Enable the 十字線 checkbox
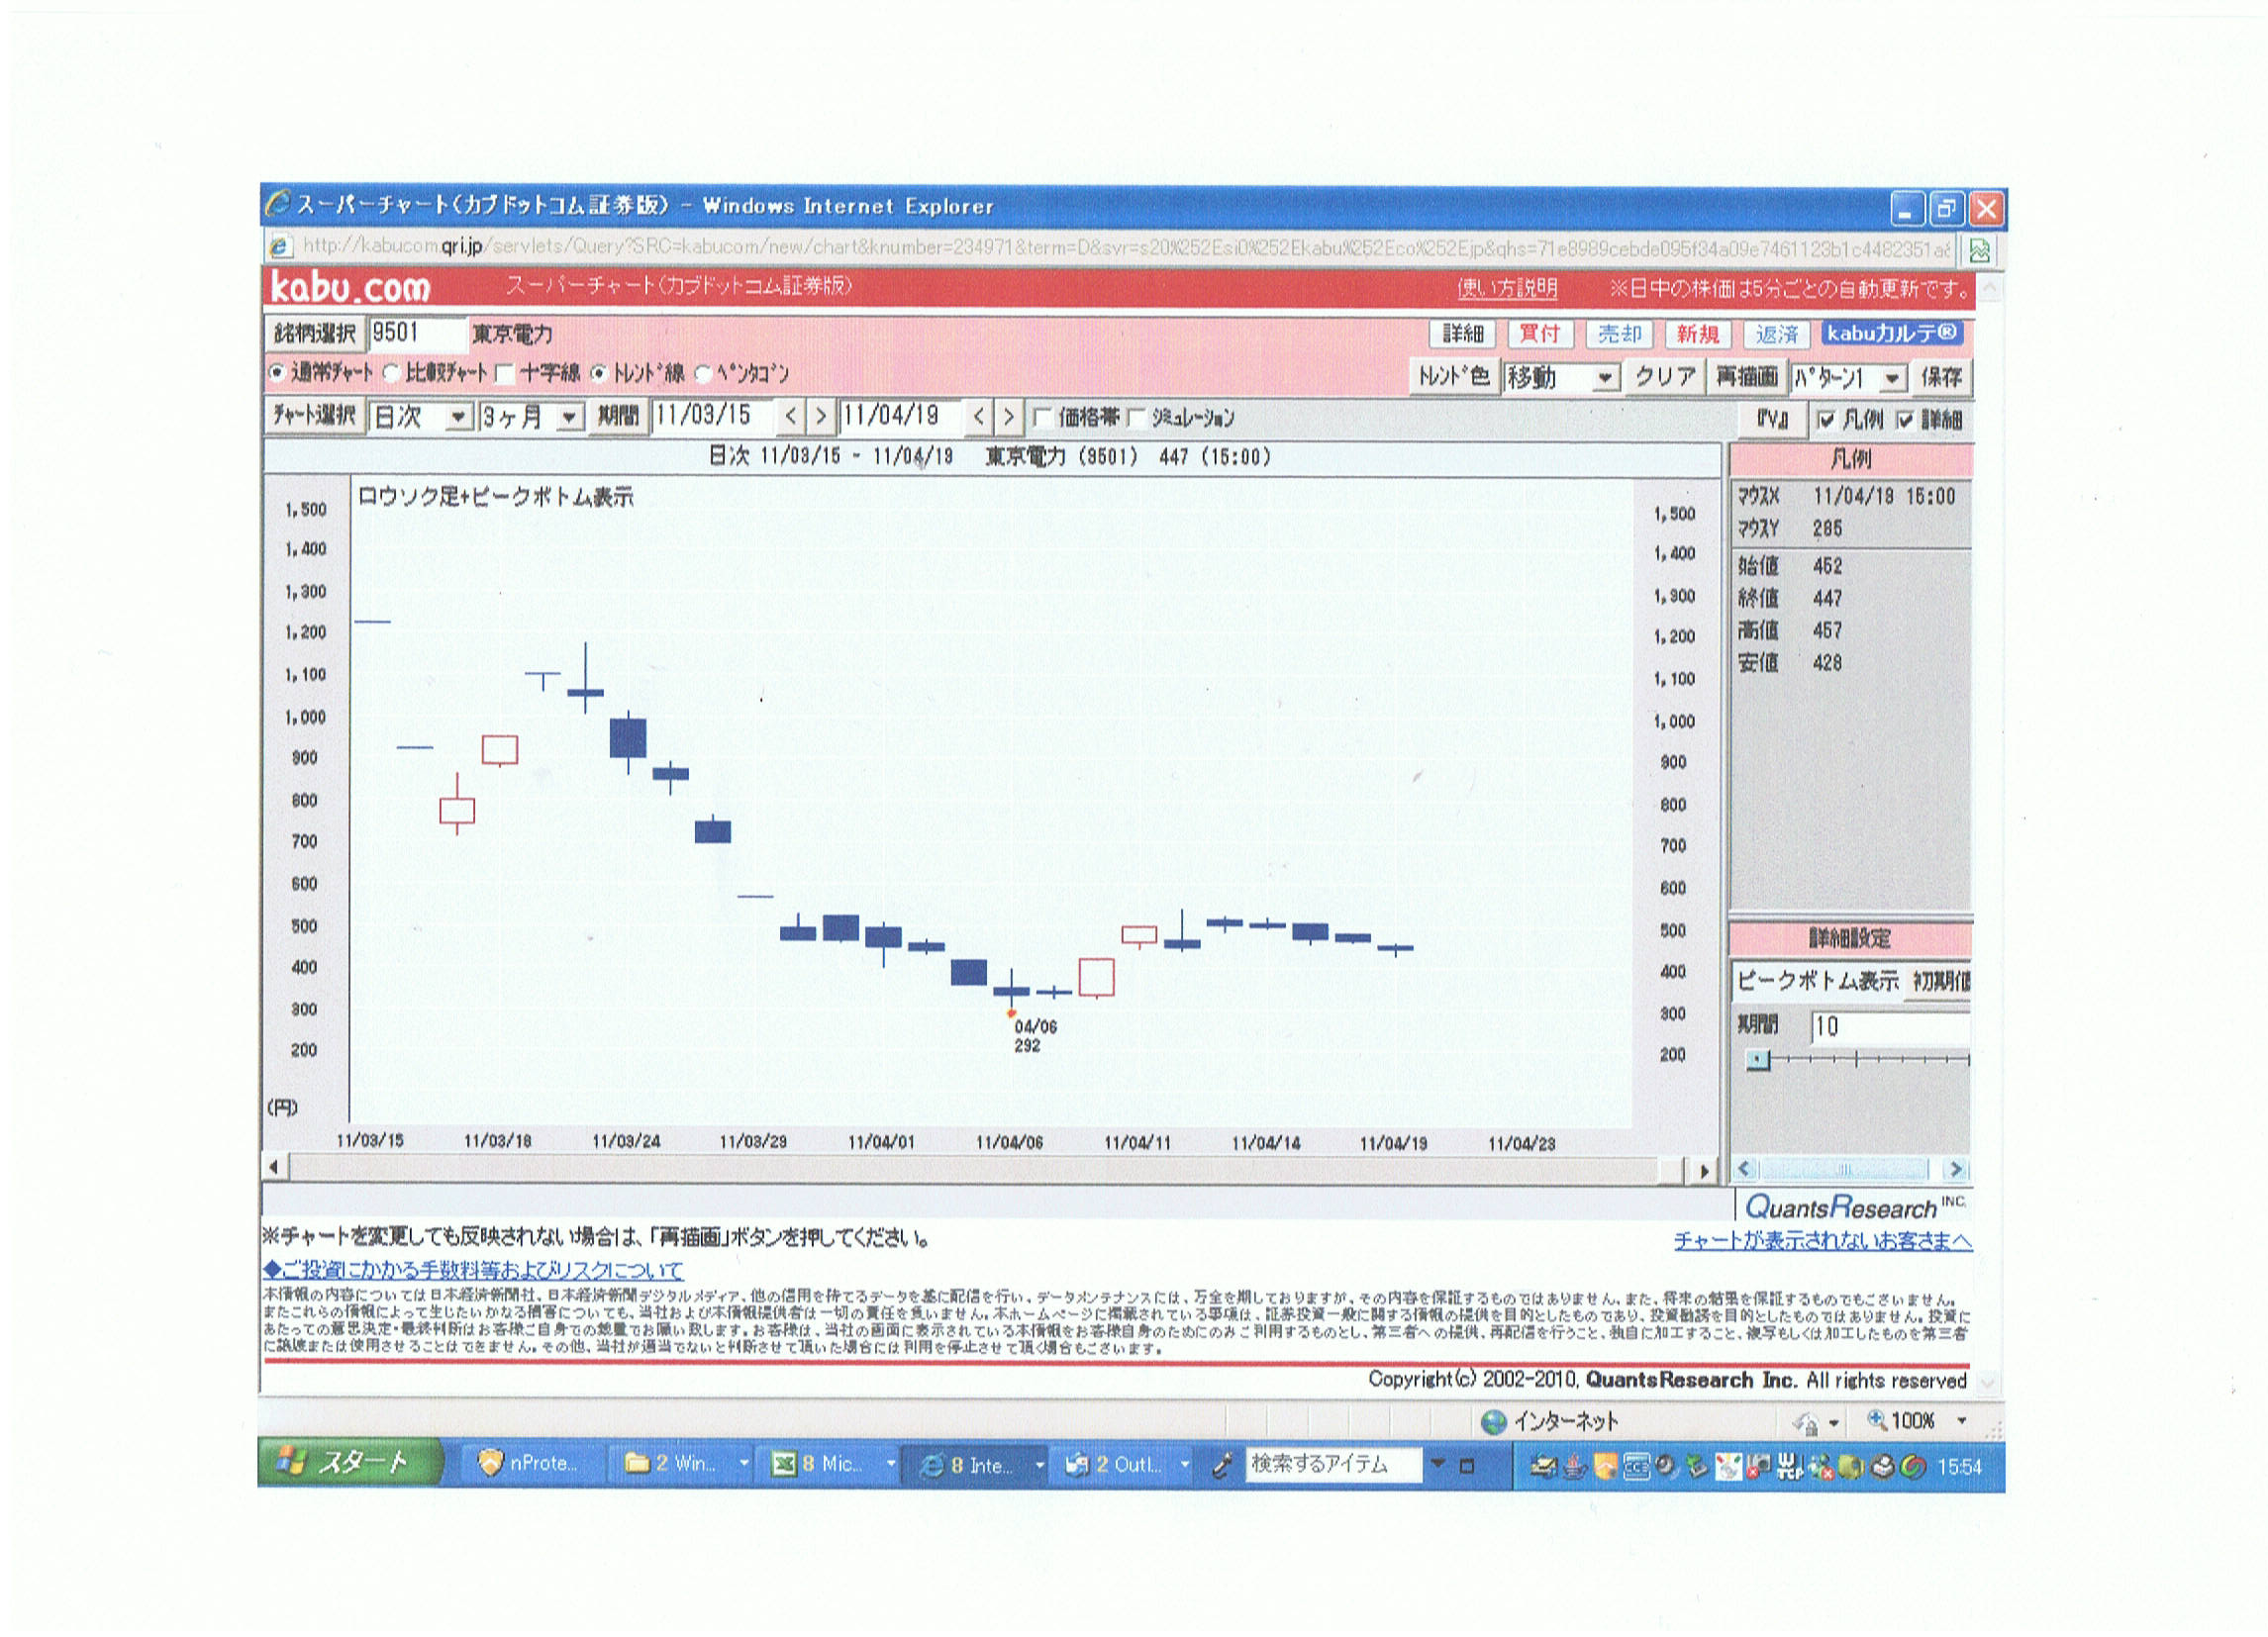Screen dimensions: 2268x1637 pos(505,374)
